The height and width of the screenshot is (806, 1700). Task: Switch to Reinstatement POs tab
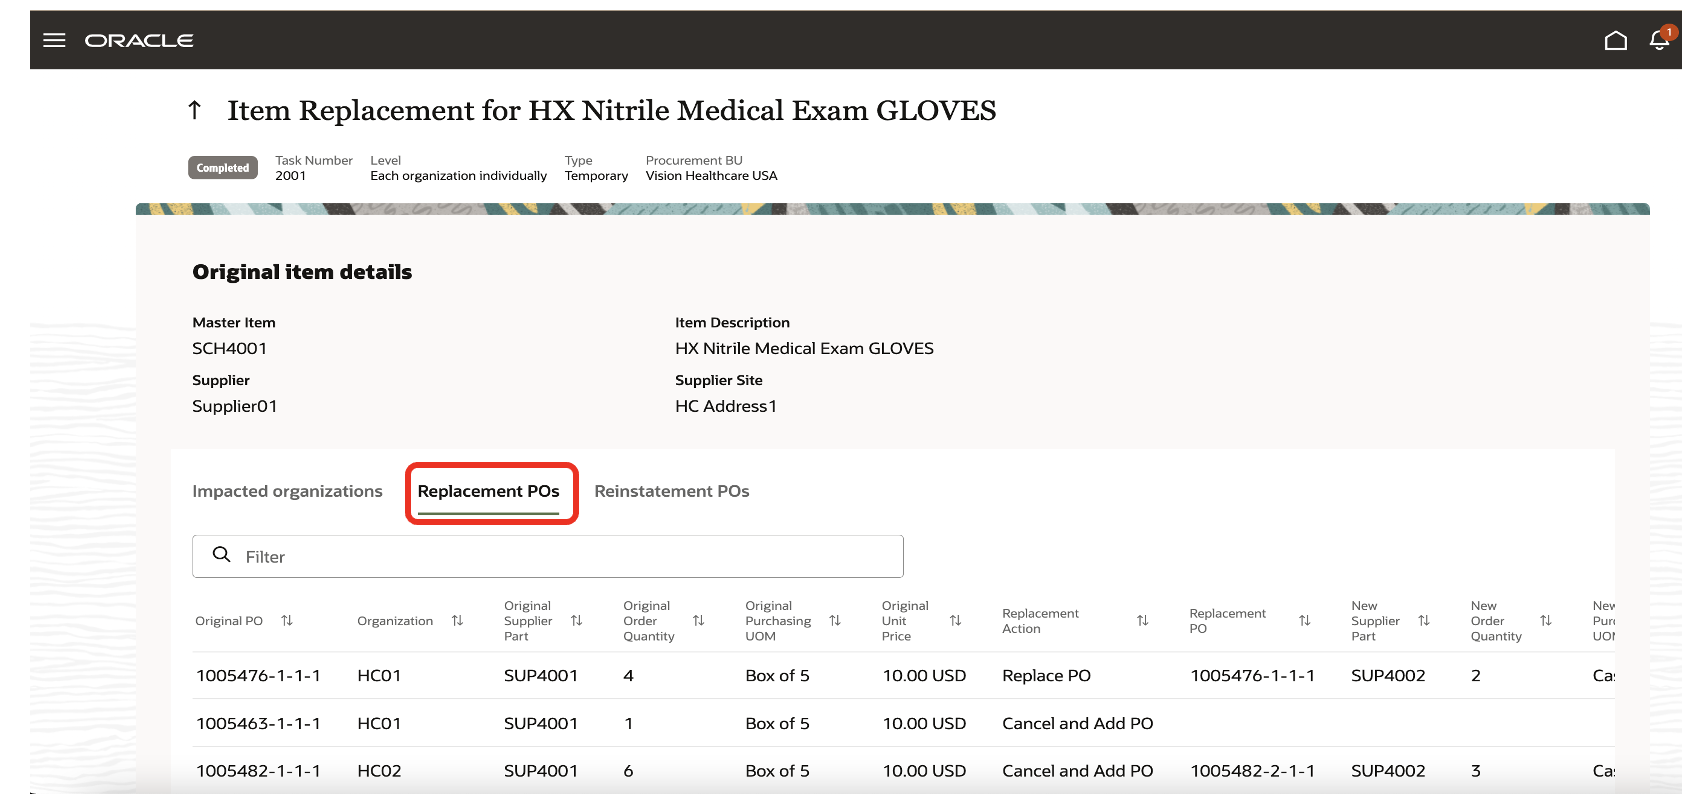(671, 491)
